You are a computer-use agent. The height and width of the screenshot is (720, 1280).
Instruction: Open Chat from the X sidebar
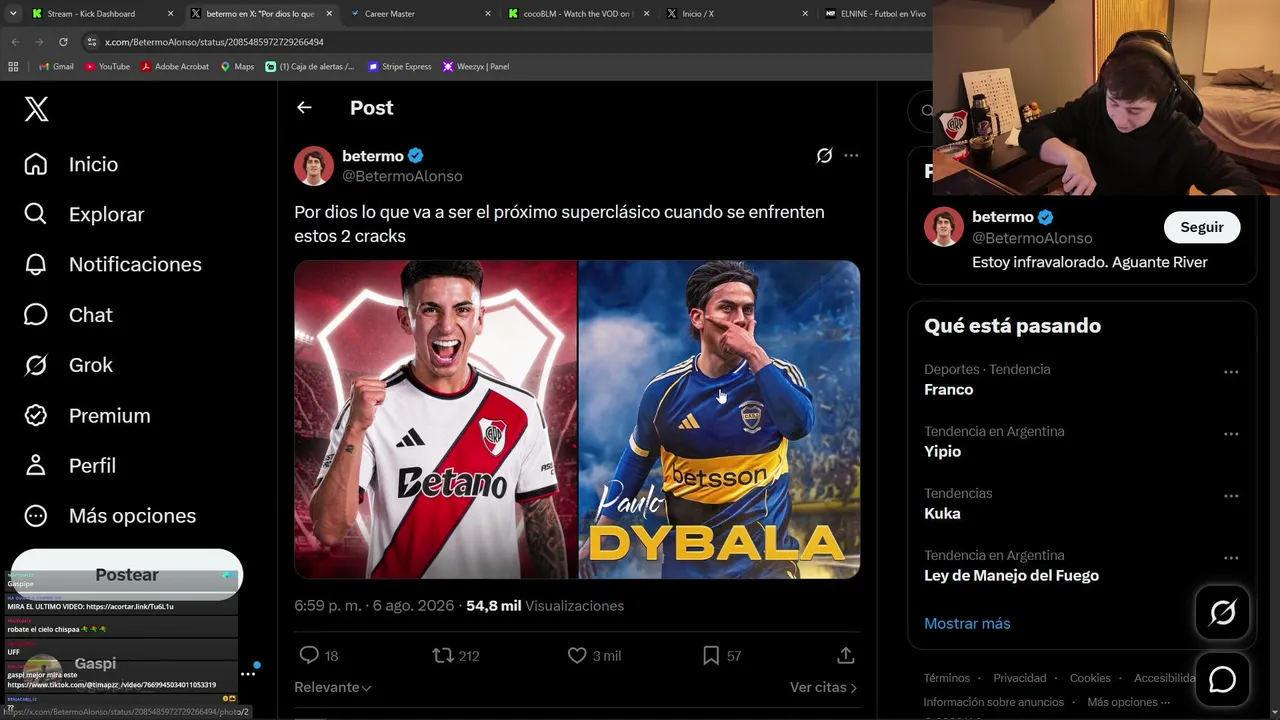(x=68, y=315)
